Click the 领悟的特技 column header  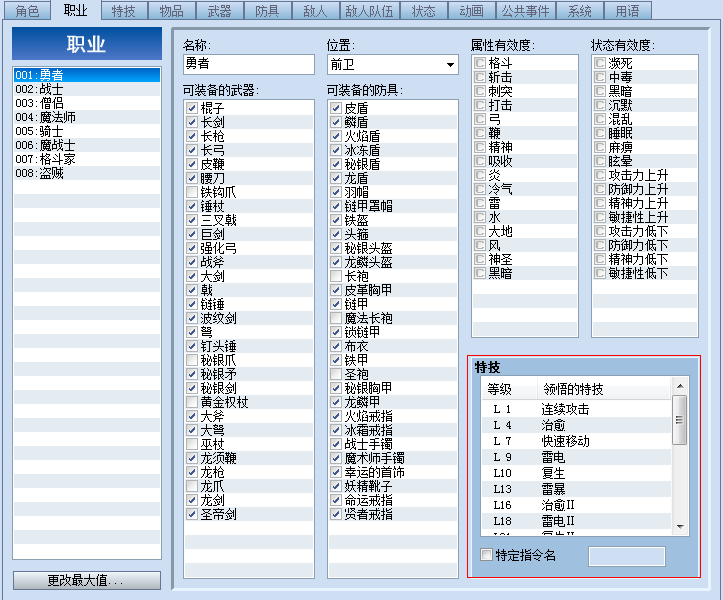(604, 389)
